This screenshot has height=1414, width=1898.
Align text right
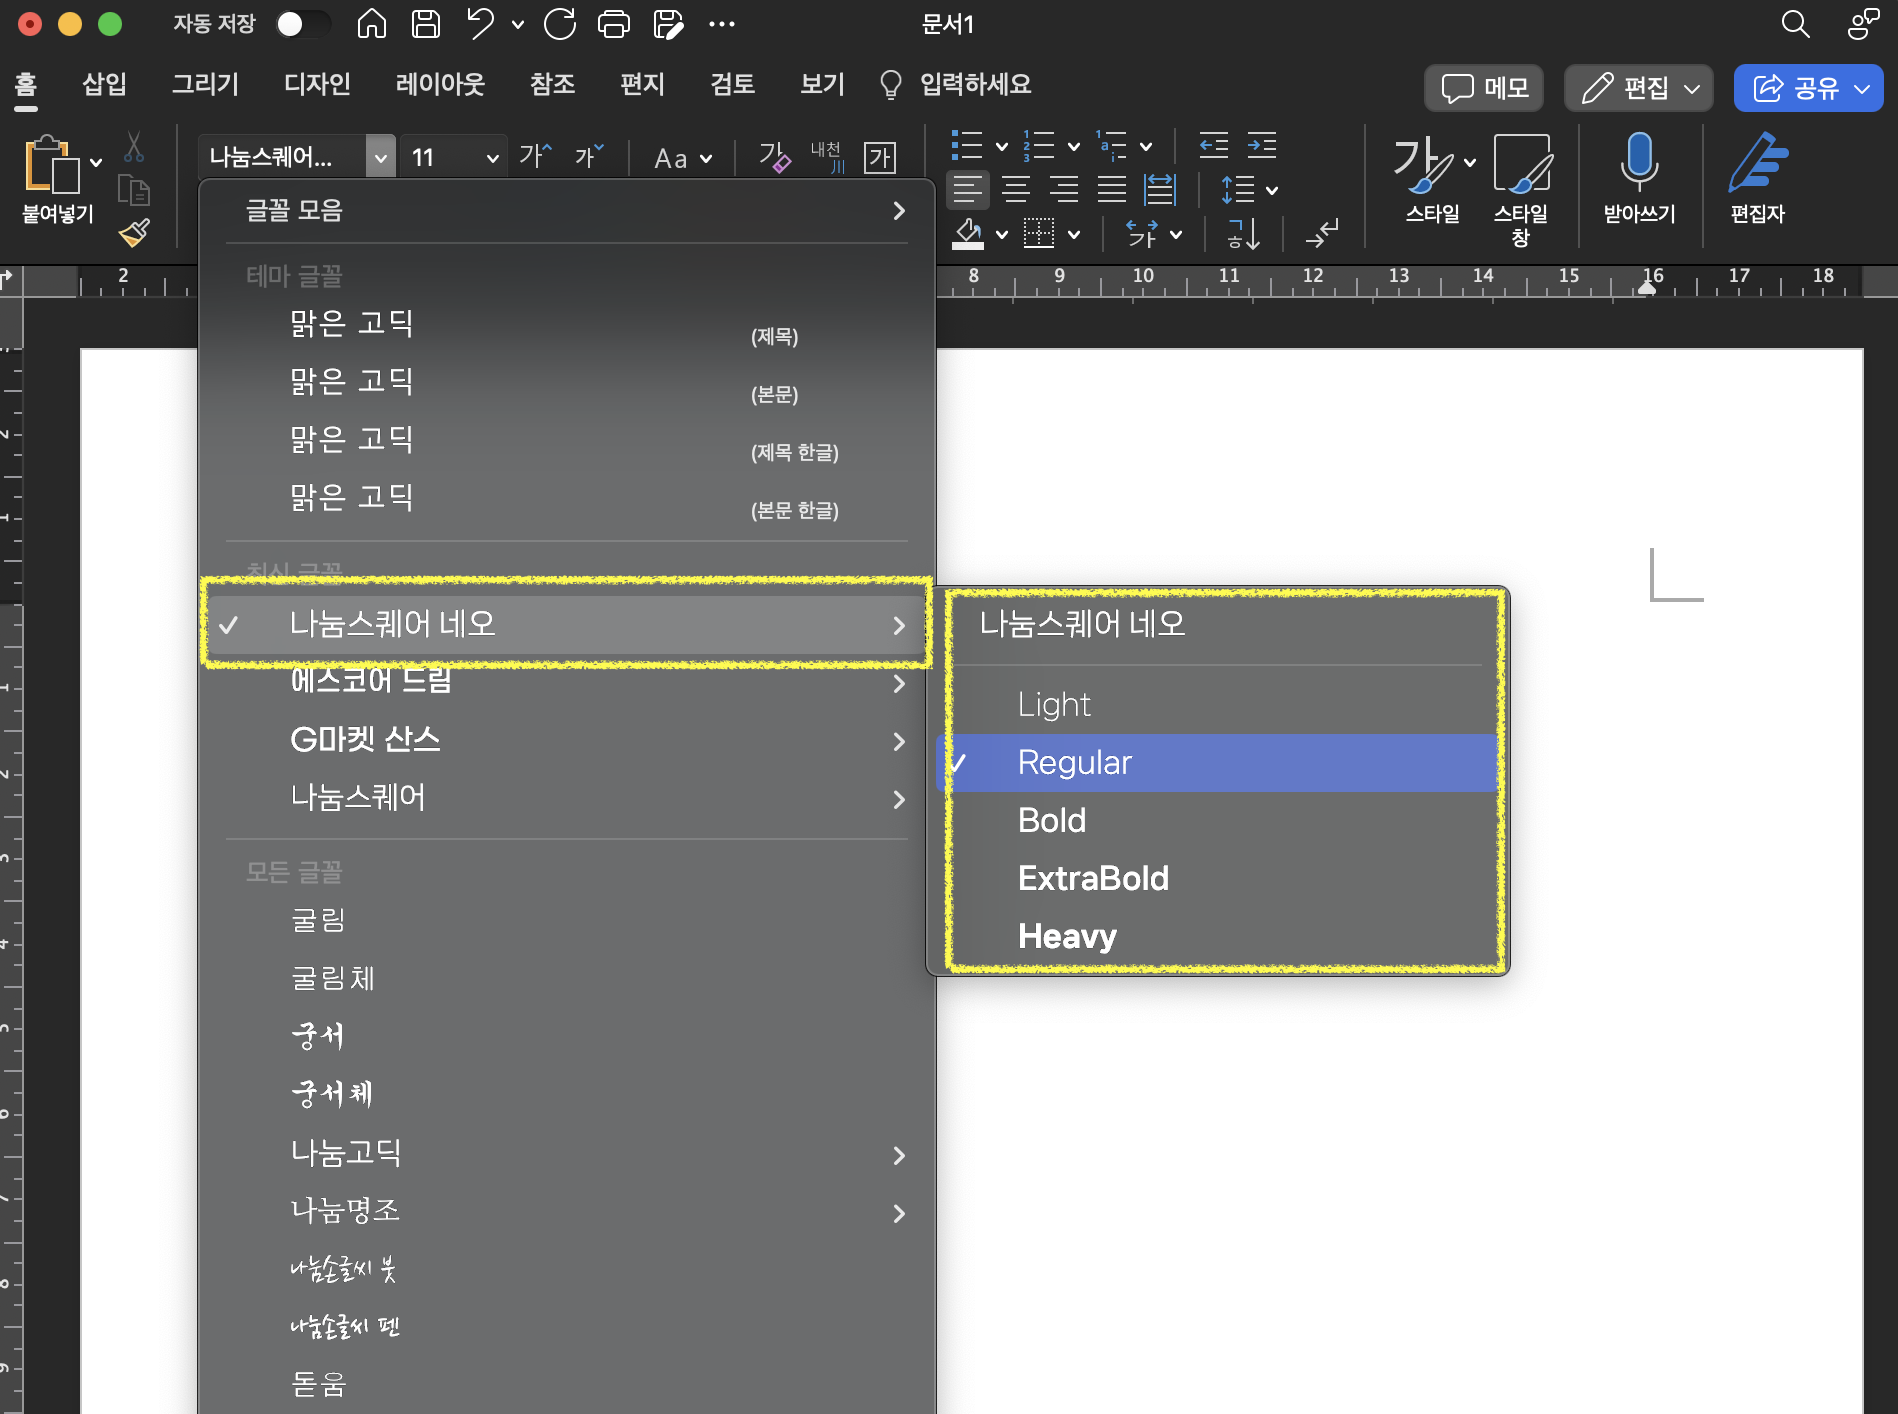pos(1063,189)
